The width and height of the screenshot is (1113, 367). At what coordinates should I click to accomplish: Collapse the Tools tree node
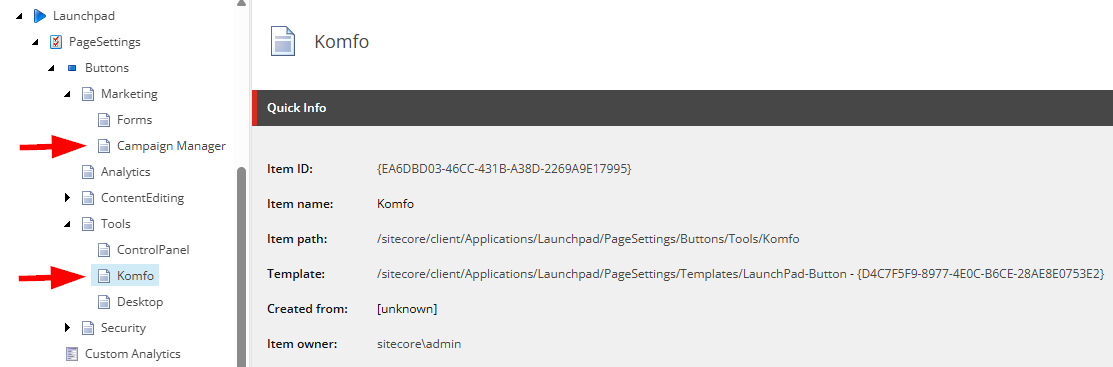tap(67, 224)
